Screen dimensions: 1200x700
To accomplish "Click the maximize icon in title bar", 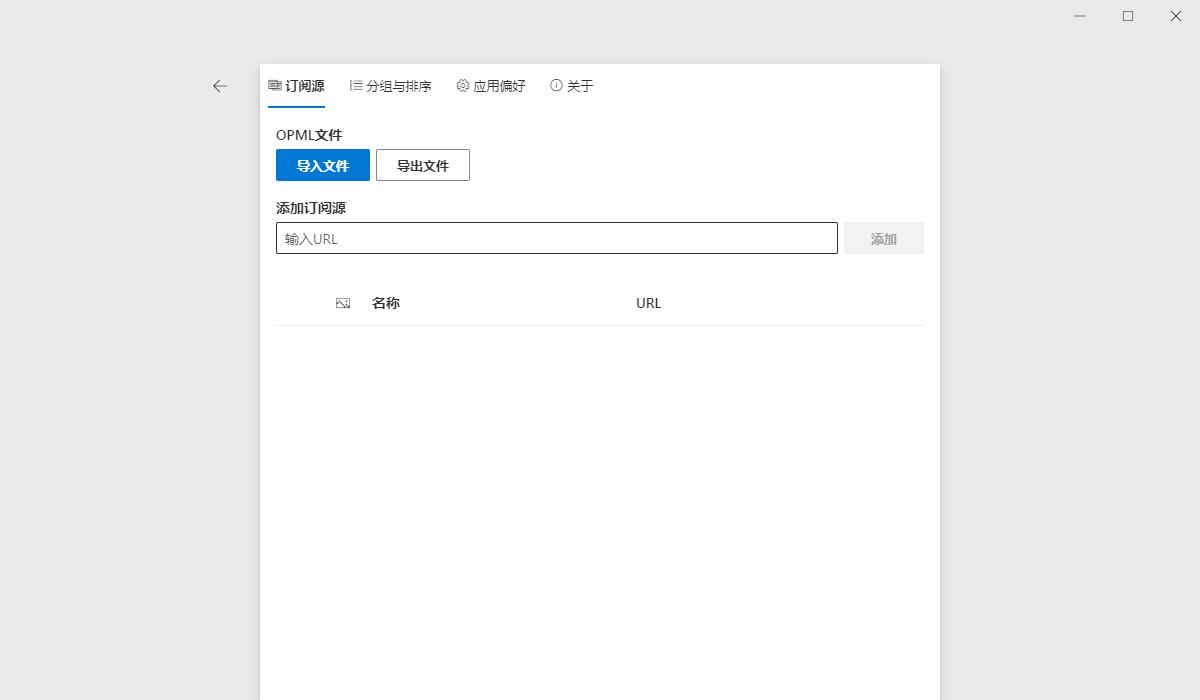I will tap(1127, 16).
